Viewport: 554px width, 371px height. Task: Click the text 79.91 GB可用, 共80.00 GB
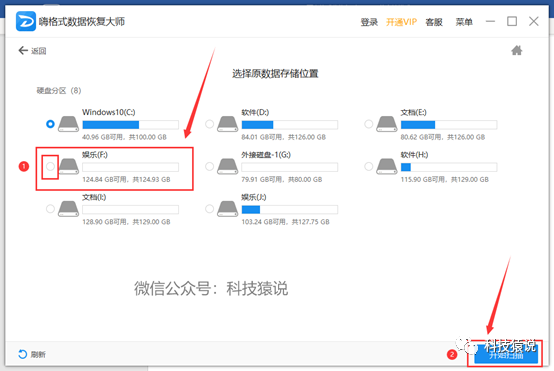pos(282,179)
